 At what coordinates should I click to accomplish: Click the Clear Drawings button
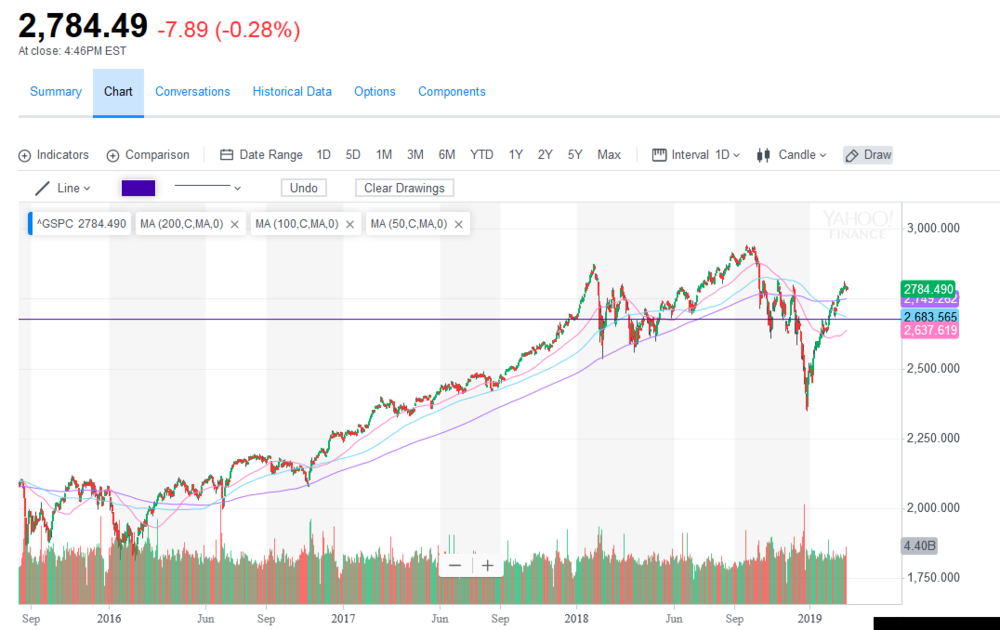[x=404, y=187]
